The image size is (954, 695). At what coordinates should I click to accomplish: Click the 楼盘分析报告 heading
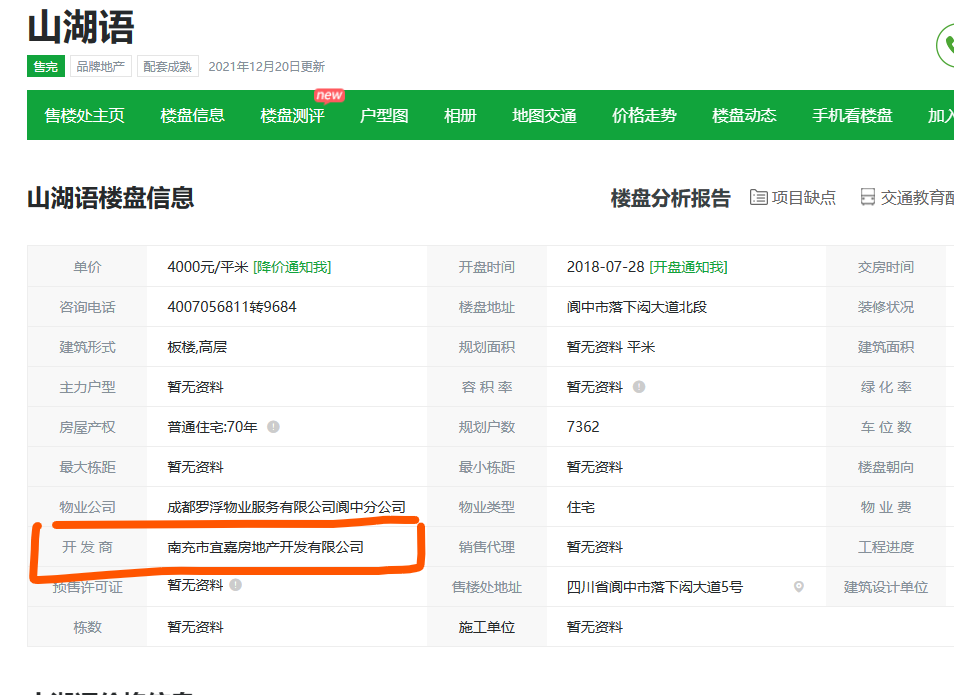(x=670, y=198)
